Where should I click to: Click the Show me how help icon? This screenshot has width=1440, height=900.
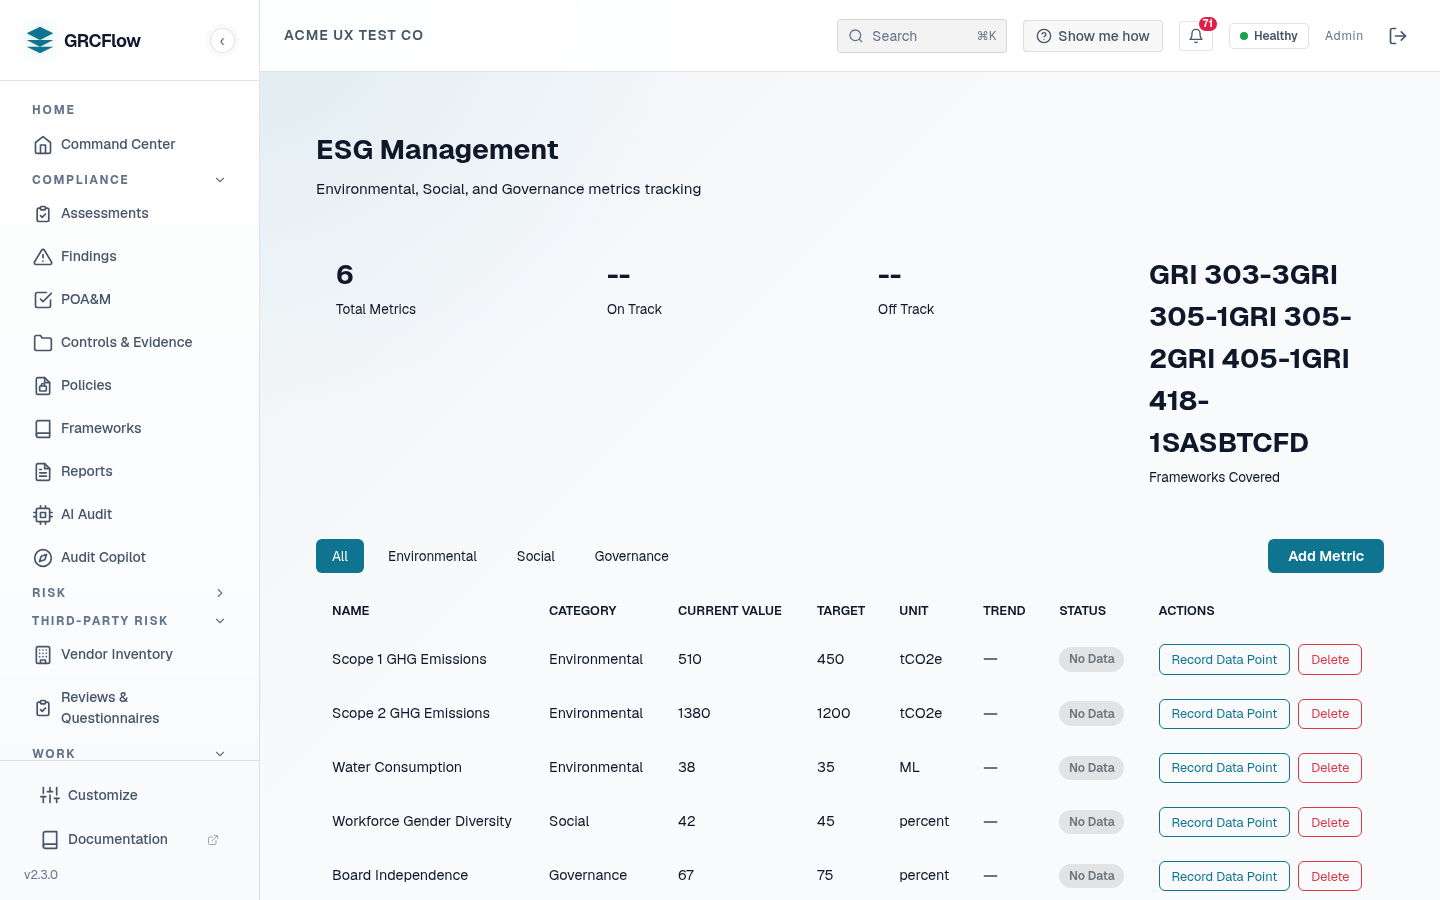pos(1044,36)
